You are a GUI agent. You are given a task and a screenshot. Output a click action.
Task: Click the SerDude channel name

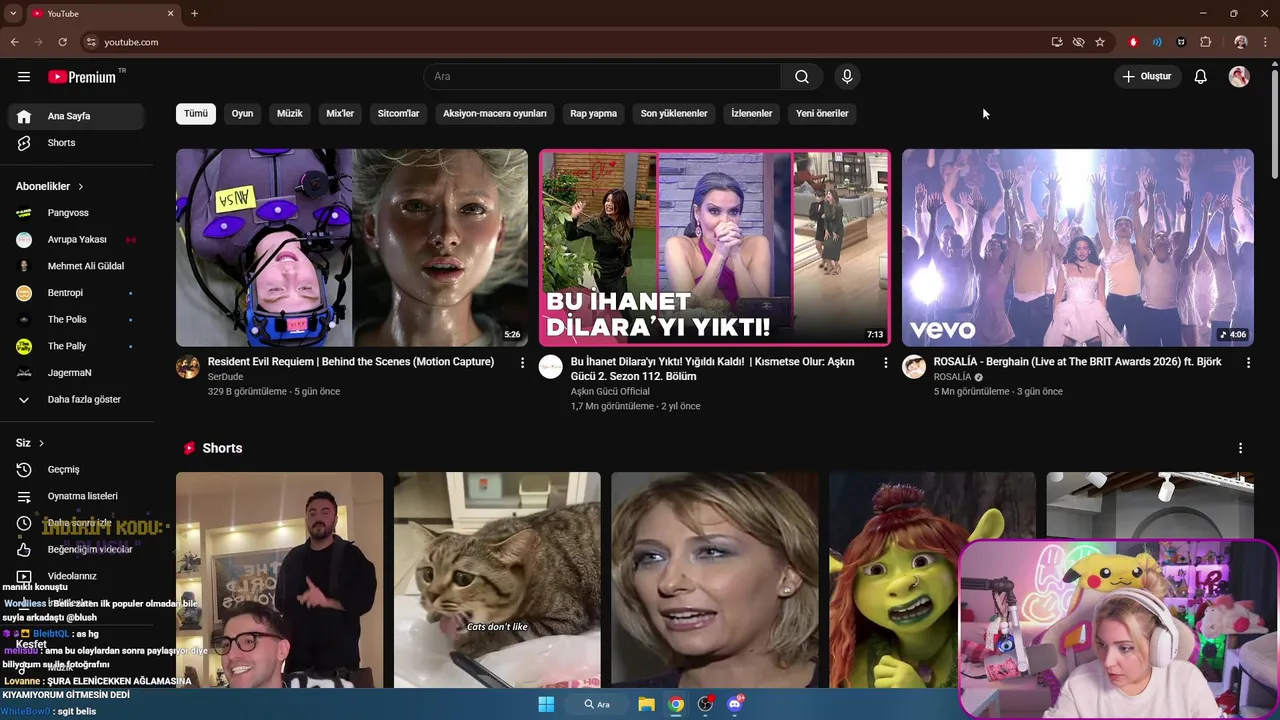[225, 377]
